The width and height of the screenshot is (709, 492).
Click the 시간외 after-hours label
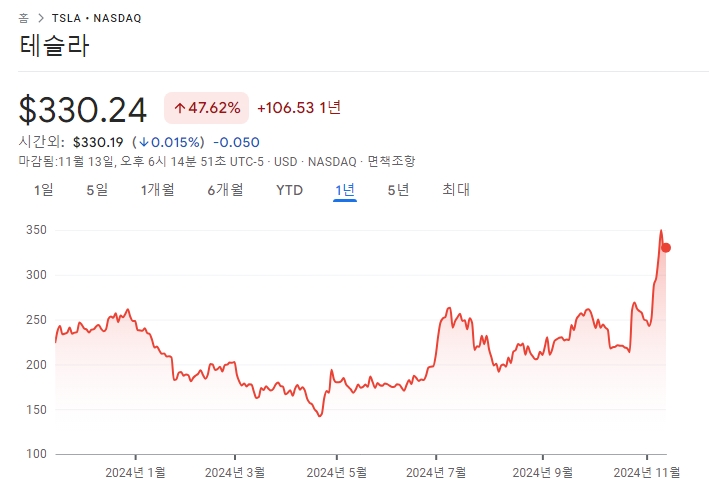[41, 142]
